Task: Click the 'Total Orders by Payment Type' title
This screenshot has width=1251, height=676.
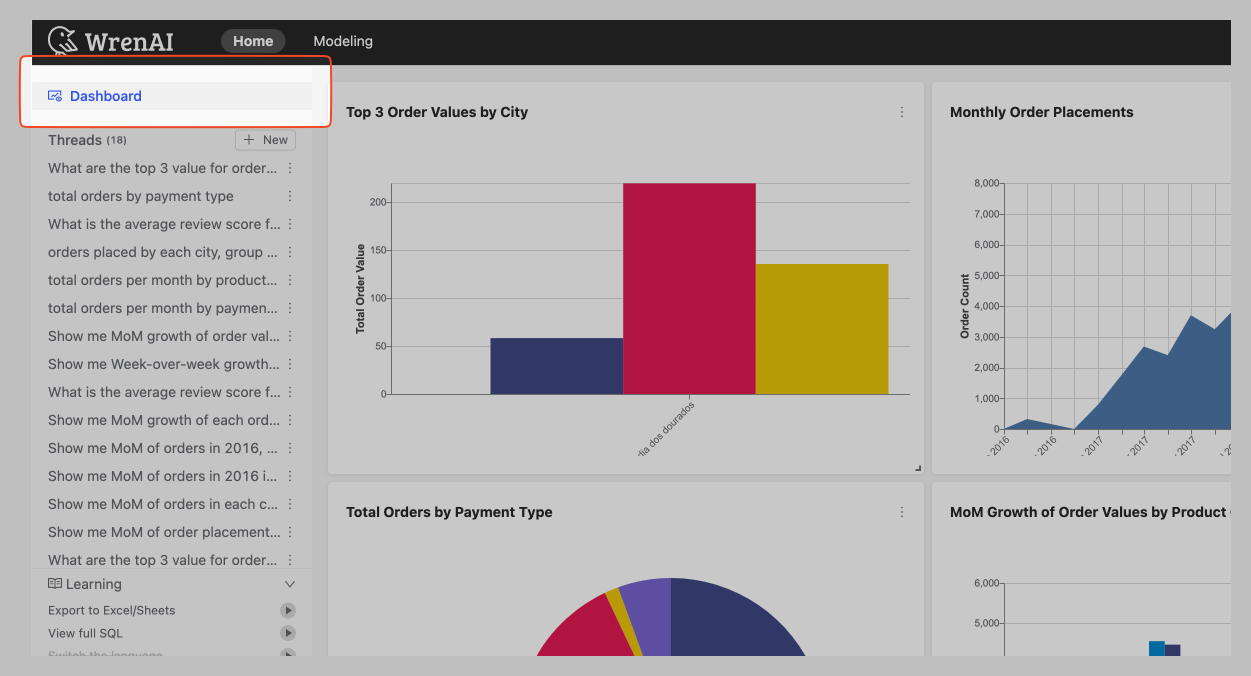Action: click(x=449, y=512)
